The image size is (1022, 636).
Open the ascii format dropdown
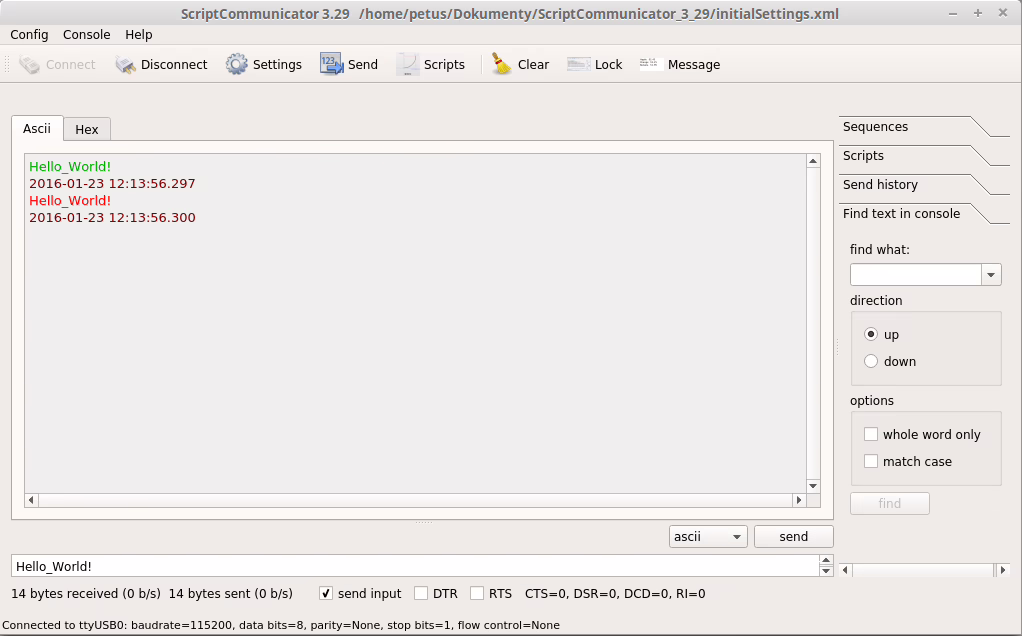tap(708, 537)
